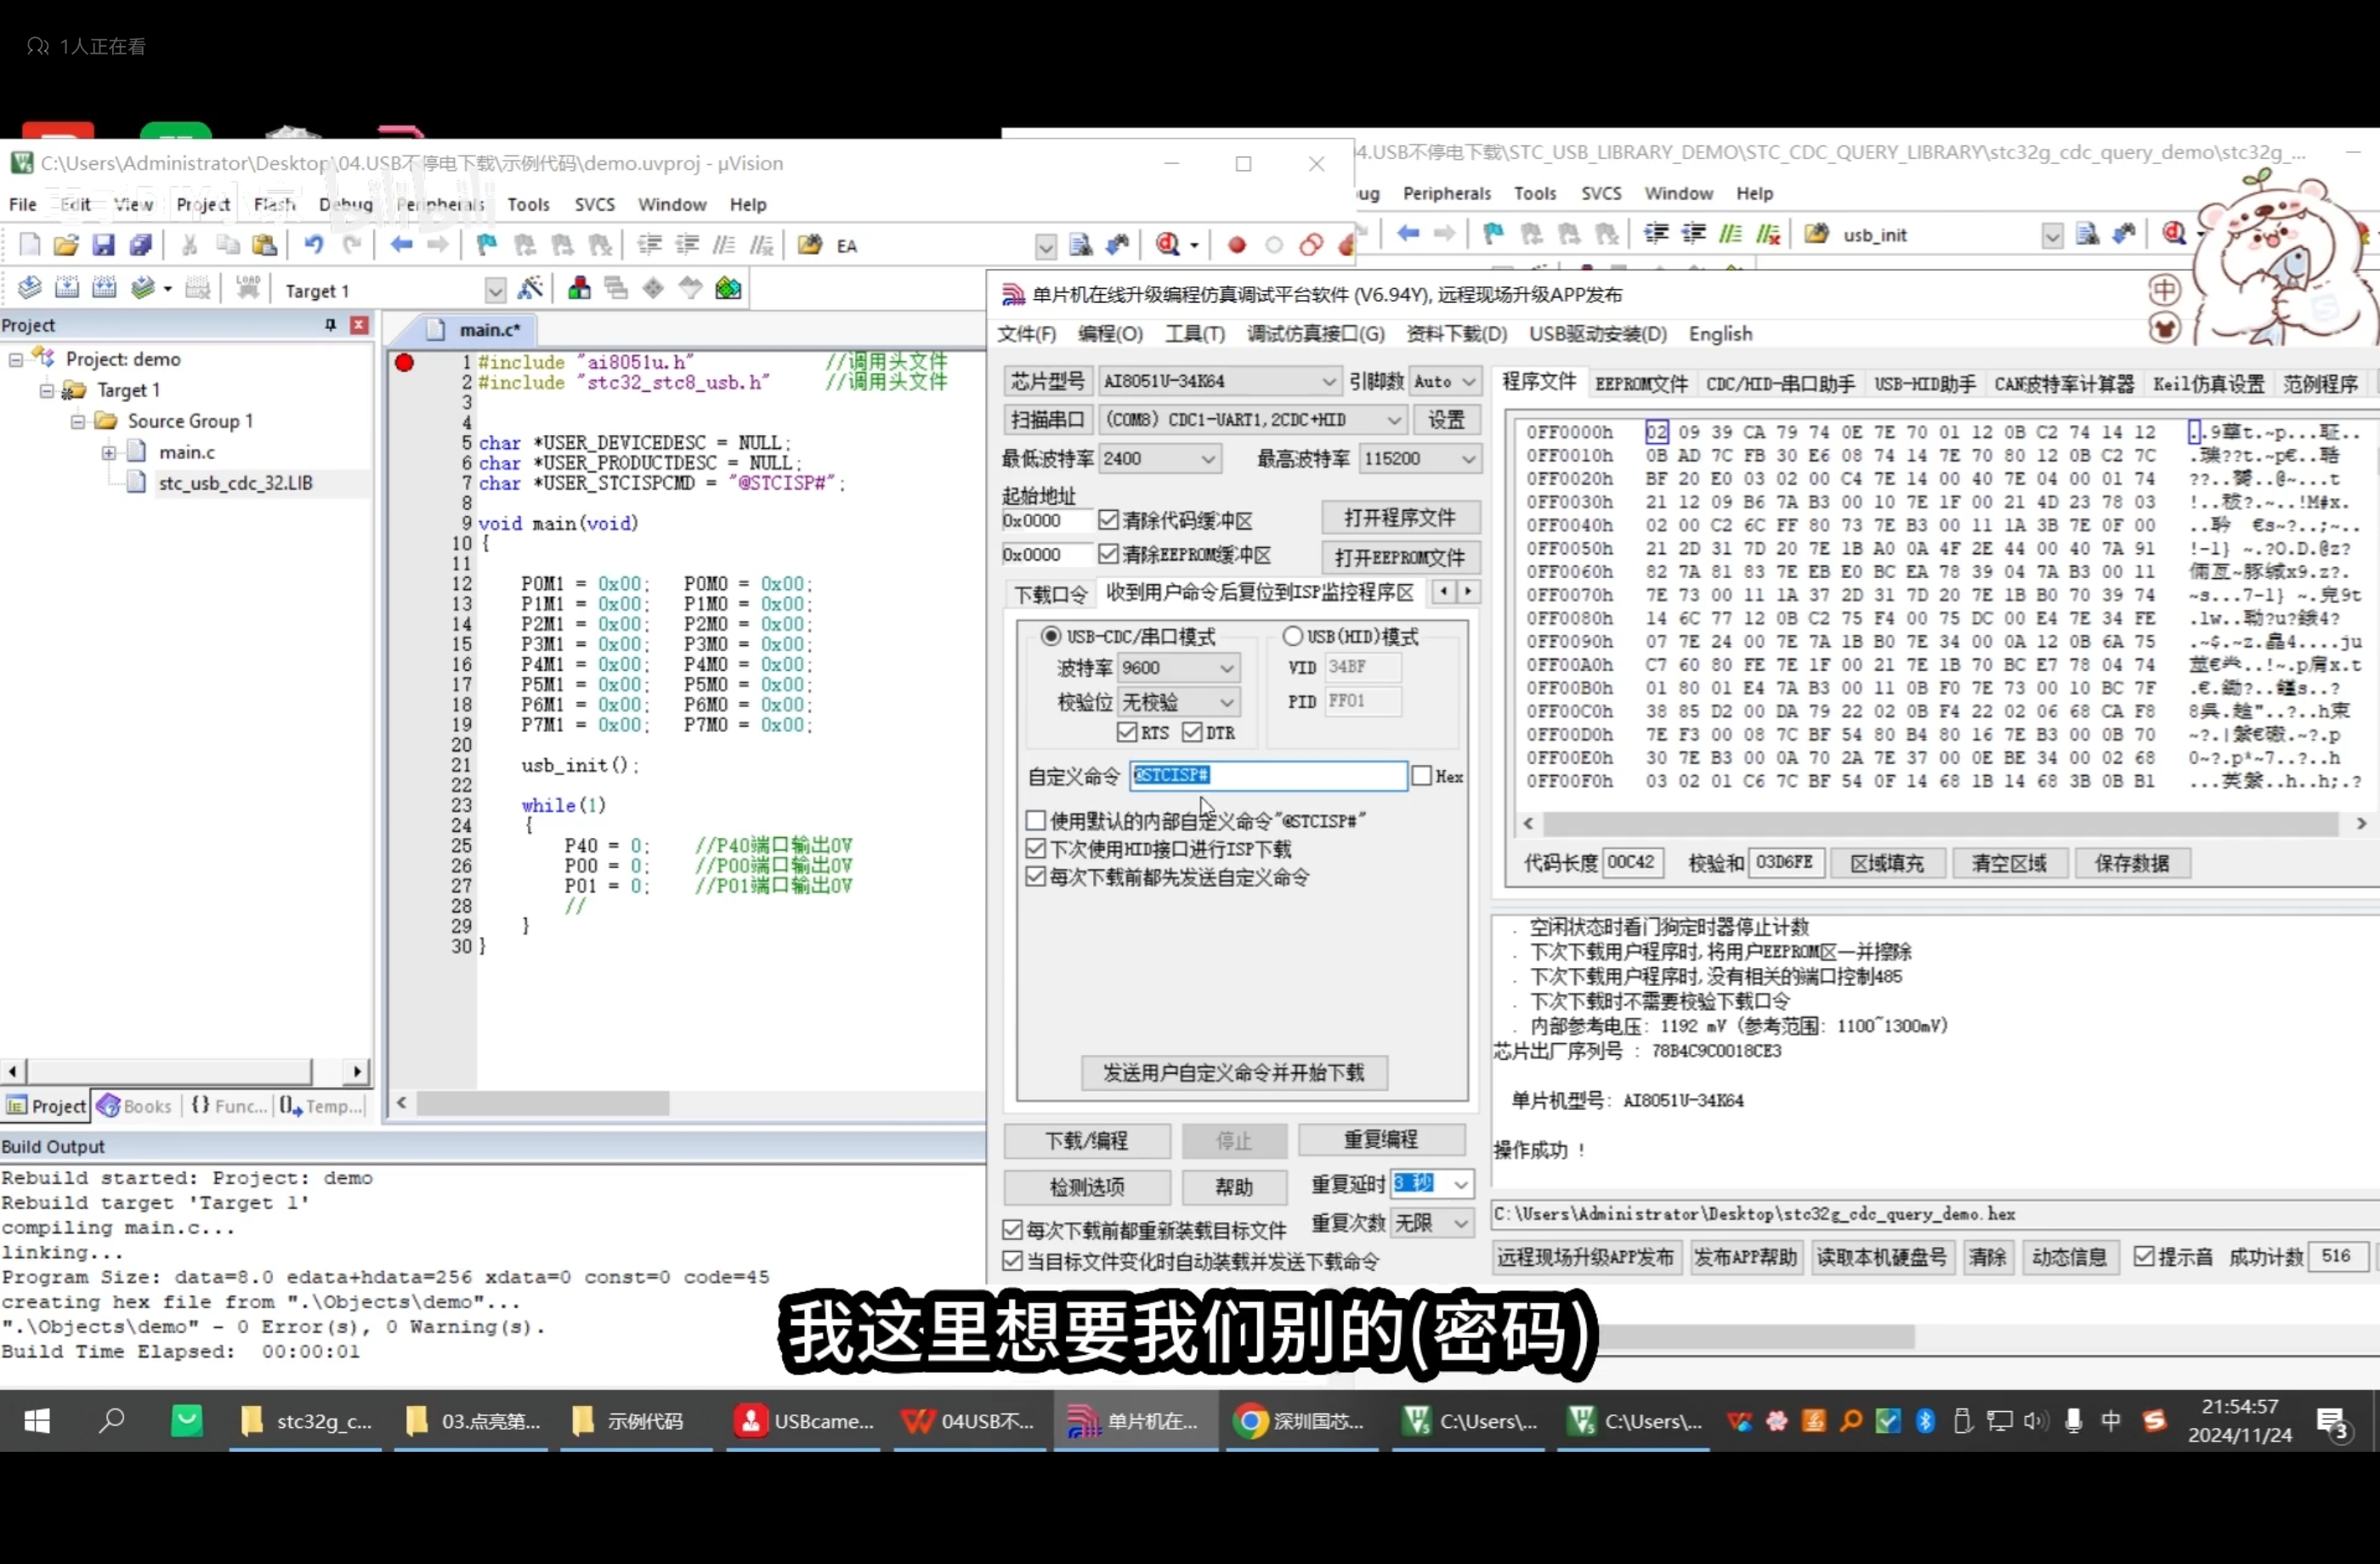The image size is (2380, 1564).
Task: Enable the Hex checkbox beside custom command
Action: [1421, 776]
